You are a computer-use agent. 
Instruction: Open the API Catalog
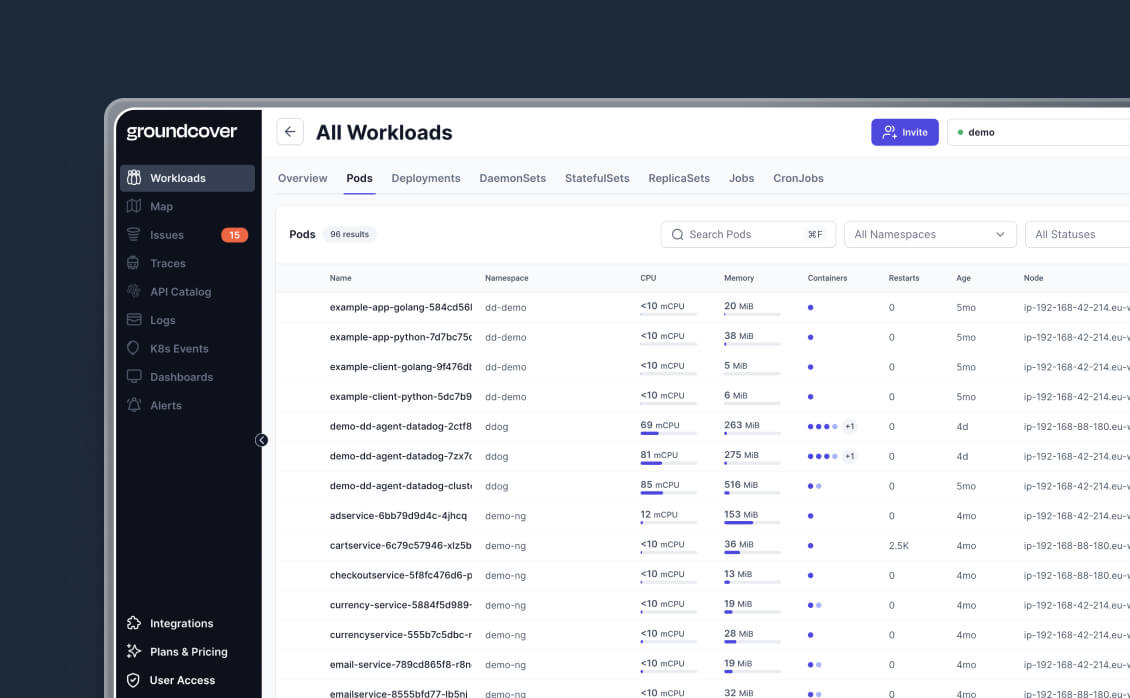click(x=135, y=291)
